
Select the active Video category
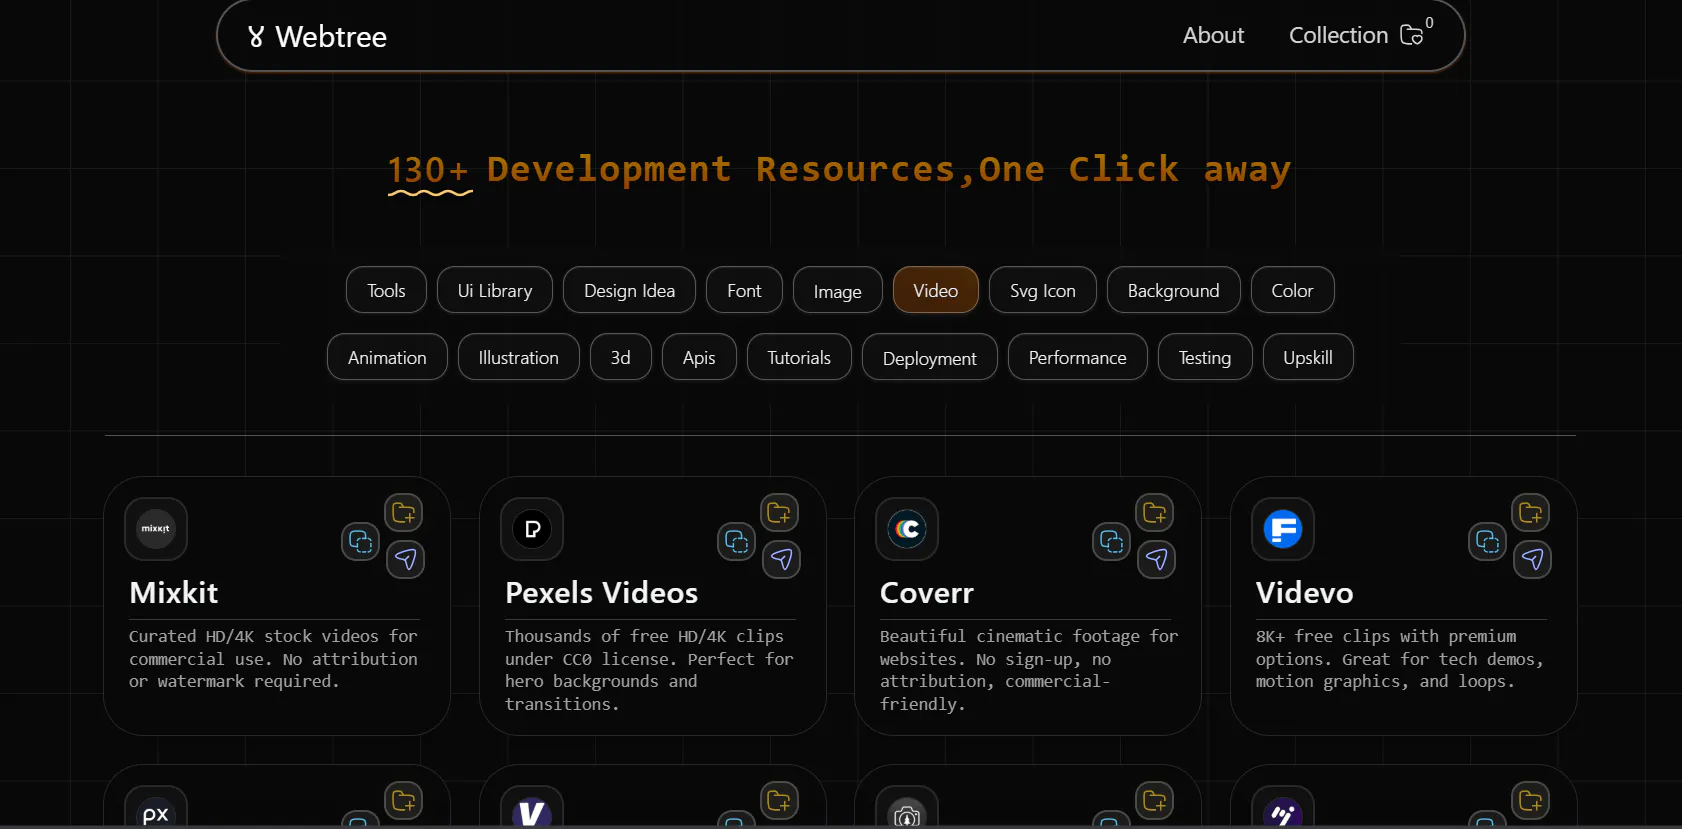(936, 290)
